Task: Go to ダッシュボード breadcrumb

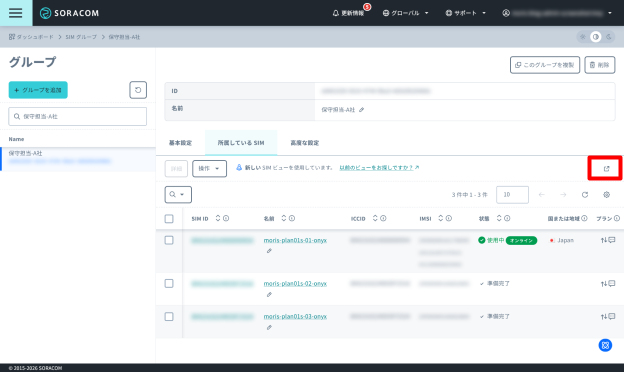Action: click(31, 37)
